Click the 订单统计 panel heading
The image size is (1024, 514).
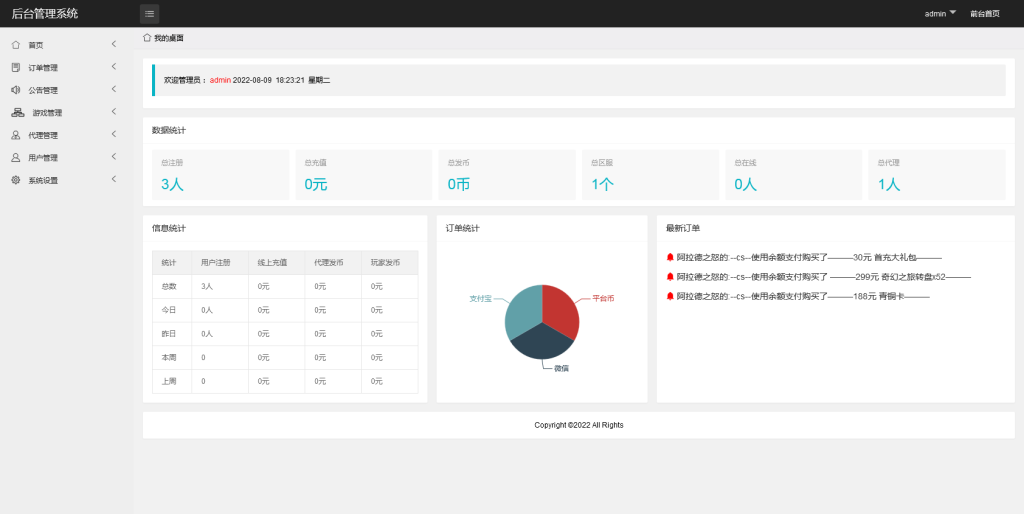click(462, 229)
